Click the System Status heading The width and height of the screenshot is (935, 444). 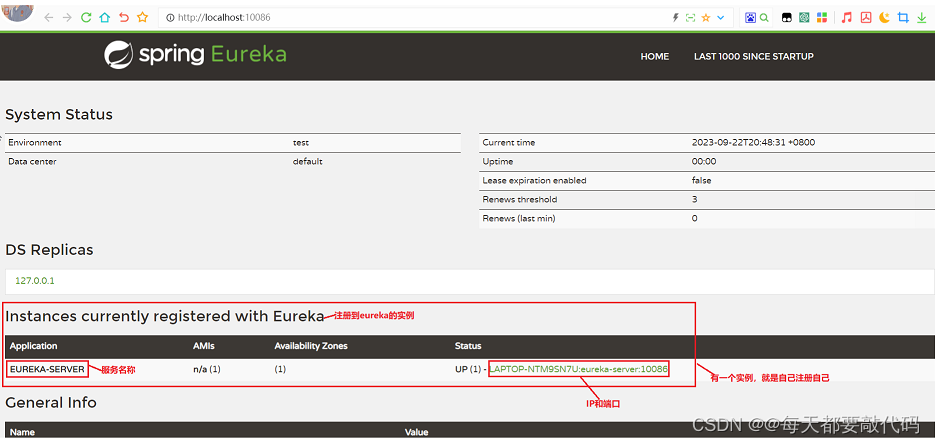coord(59,114)
